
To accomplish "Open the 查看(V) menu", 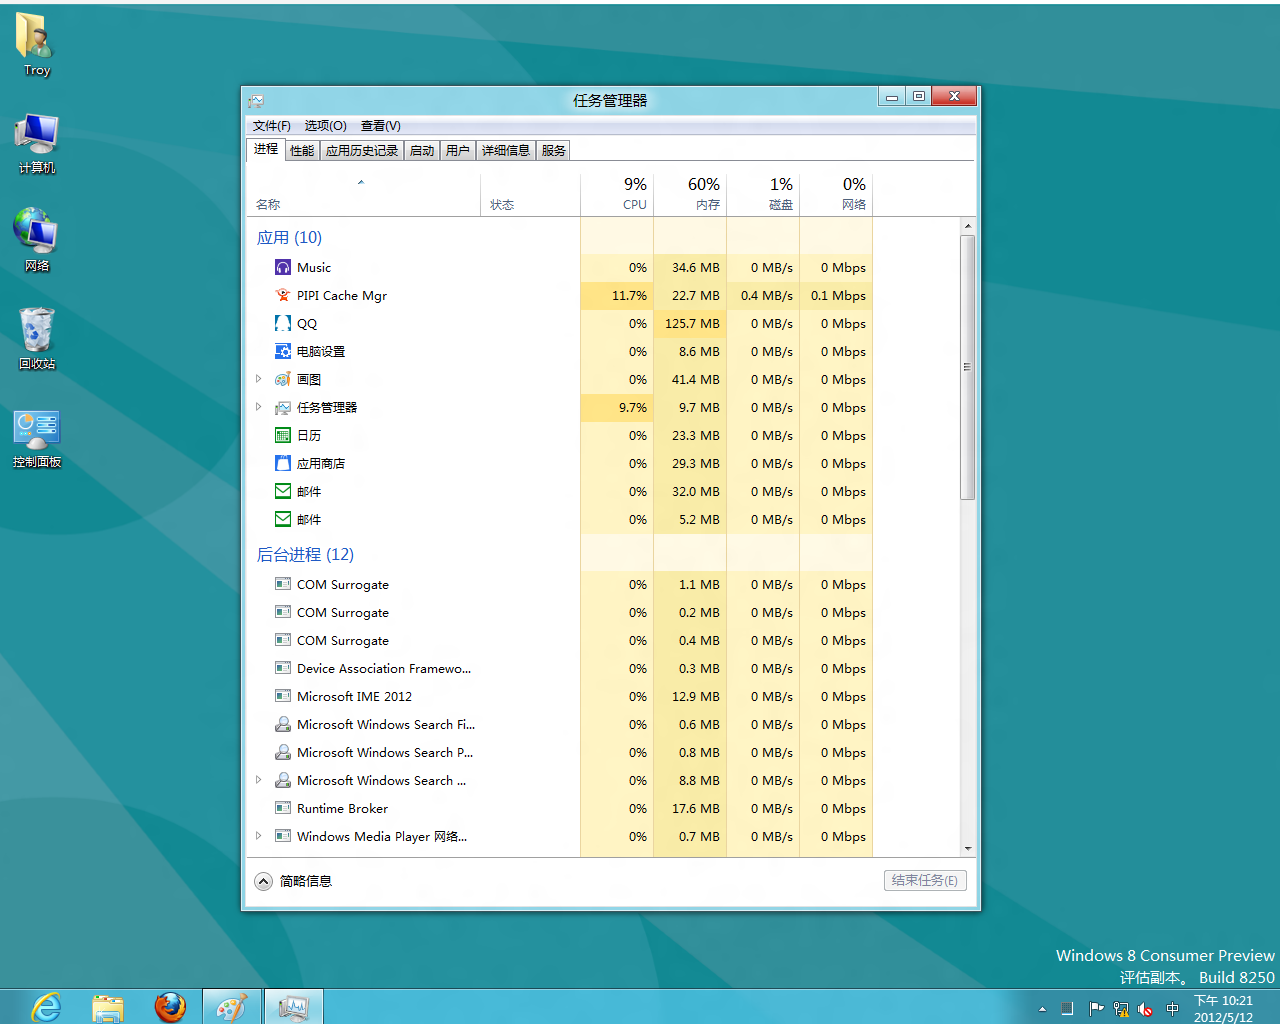I will pyautogui.click(x=380, y=125).
